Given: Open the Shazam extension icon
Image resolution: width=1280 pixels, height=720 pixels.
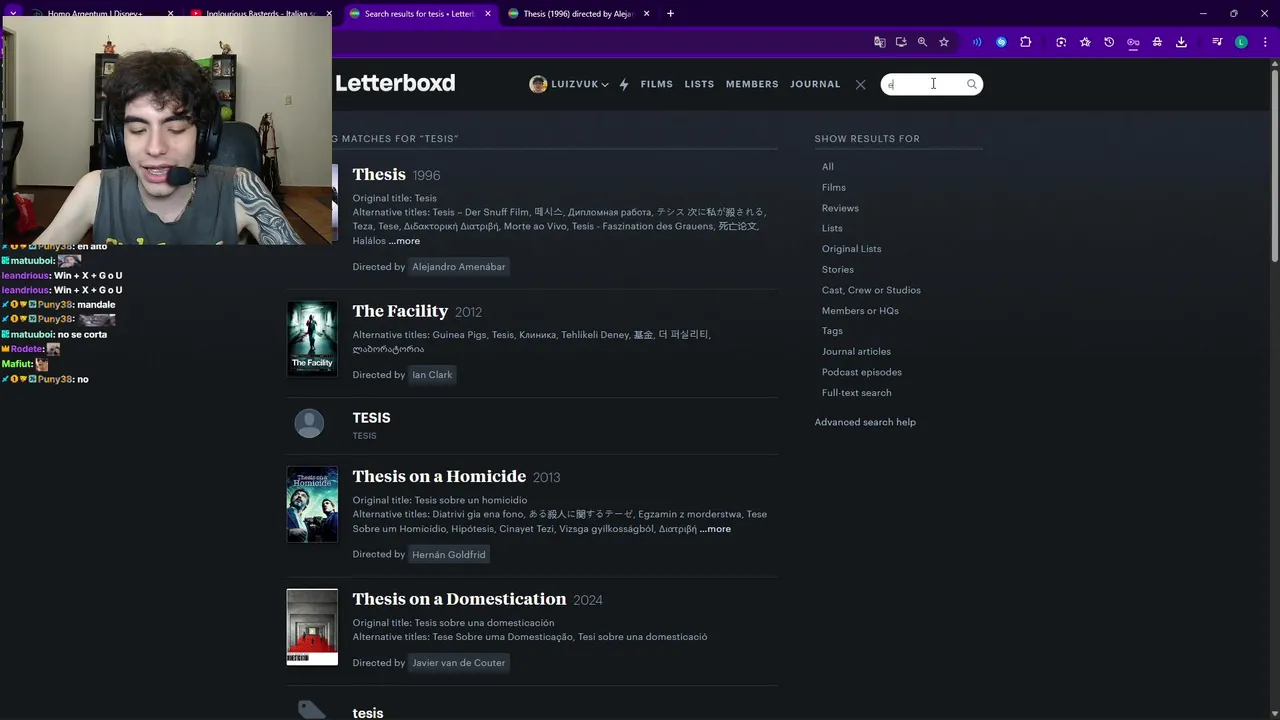Looking at the screenshot, I should [1001, 42].
